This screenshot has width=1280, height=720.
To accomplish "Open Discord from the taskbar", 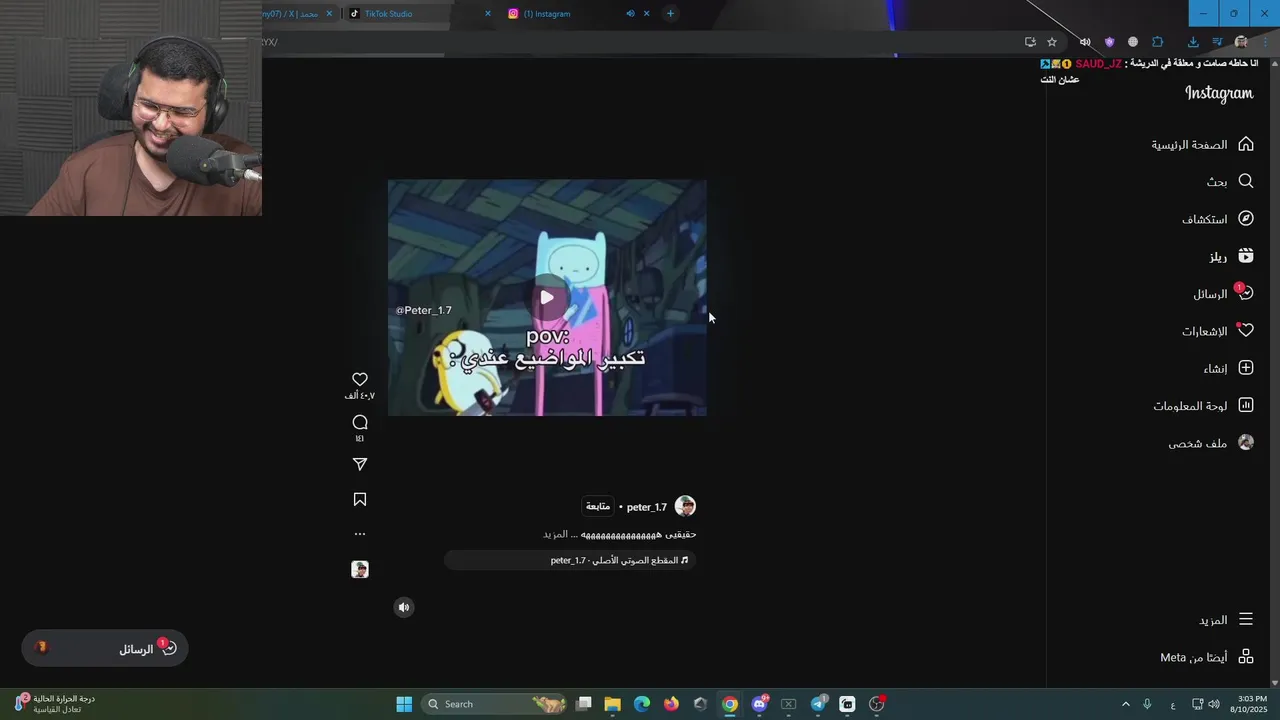I will 760,704.
